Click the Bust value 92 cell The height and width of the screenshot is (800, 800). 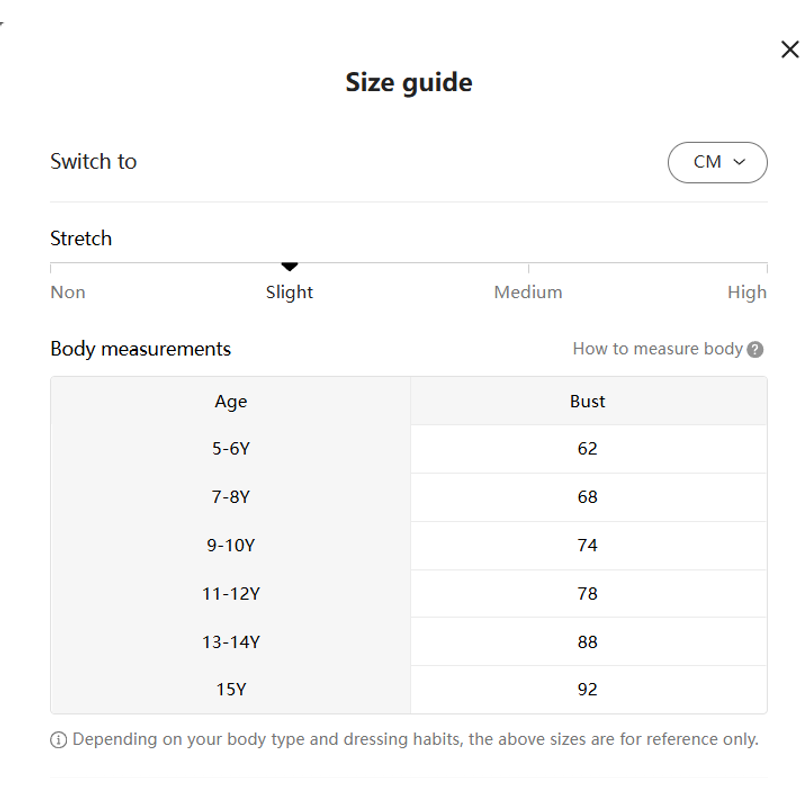[x=588, y=689]
